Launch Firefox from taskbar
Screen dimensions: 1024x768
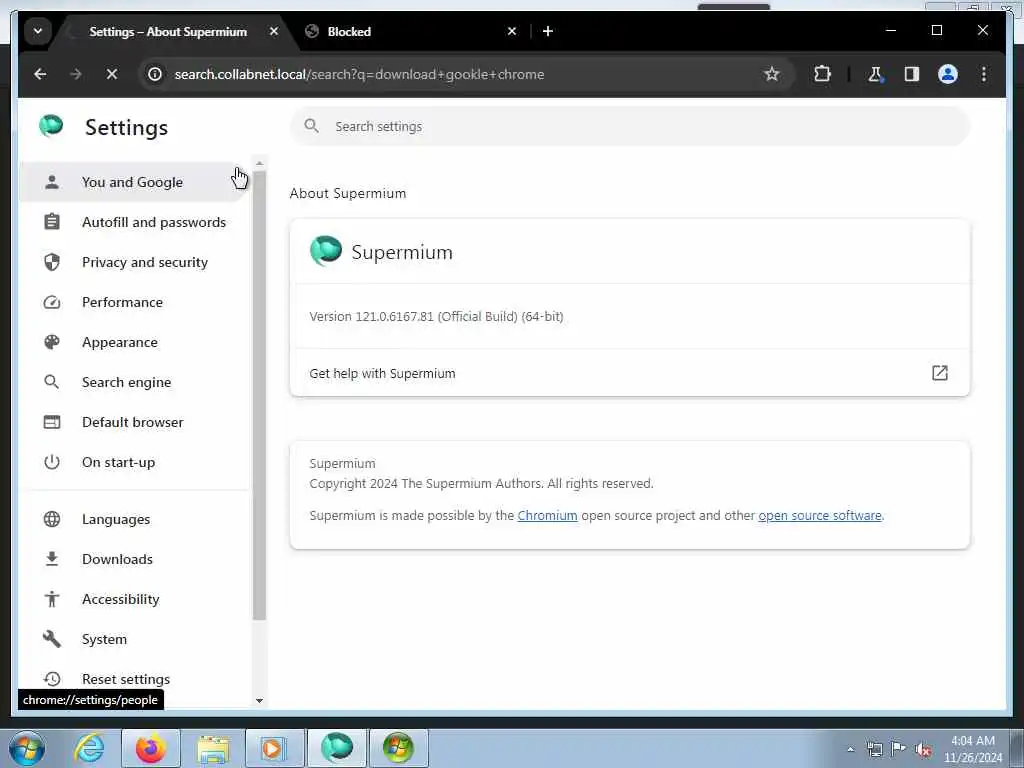[150, 748]
